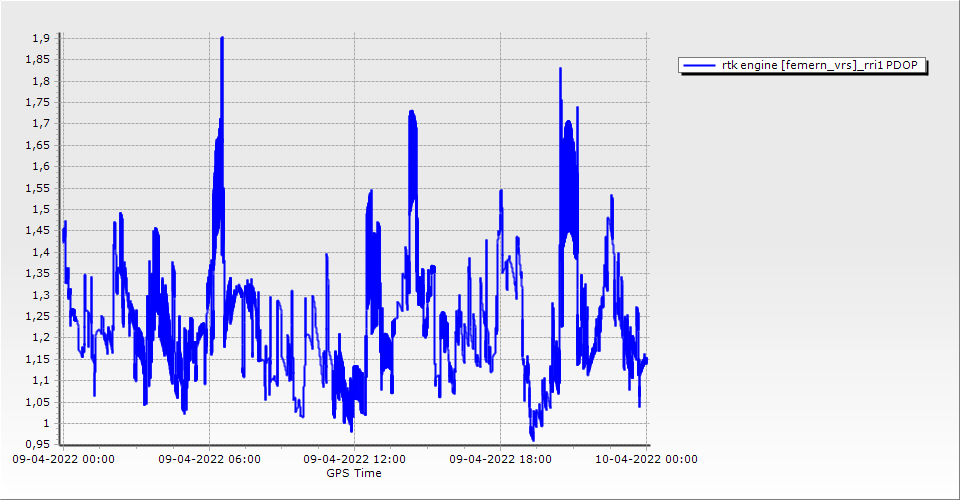Click the 09-04-2022 06:00 time axis label
Viewport: 960px width, 500px height.
[208, 460]
